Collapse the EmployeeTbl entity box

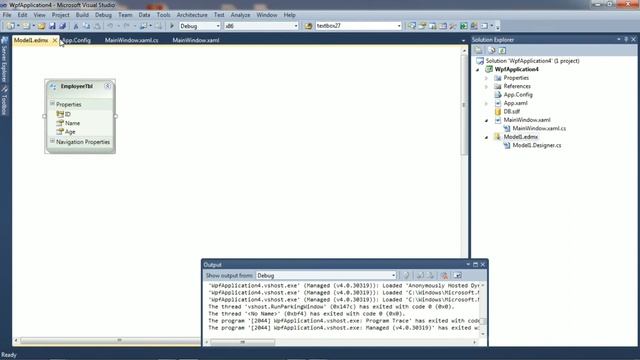108,86
